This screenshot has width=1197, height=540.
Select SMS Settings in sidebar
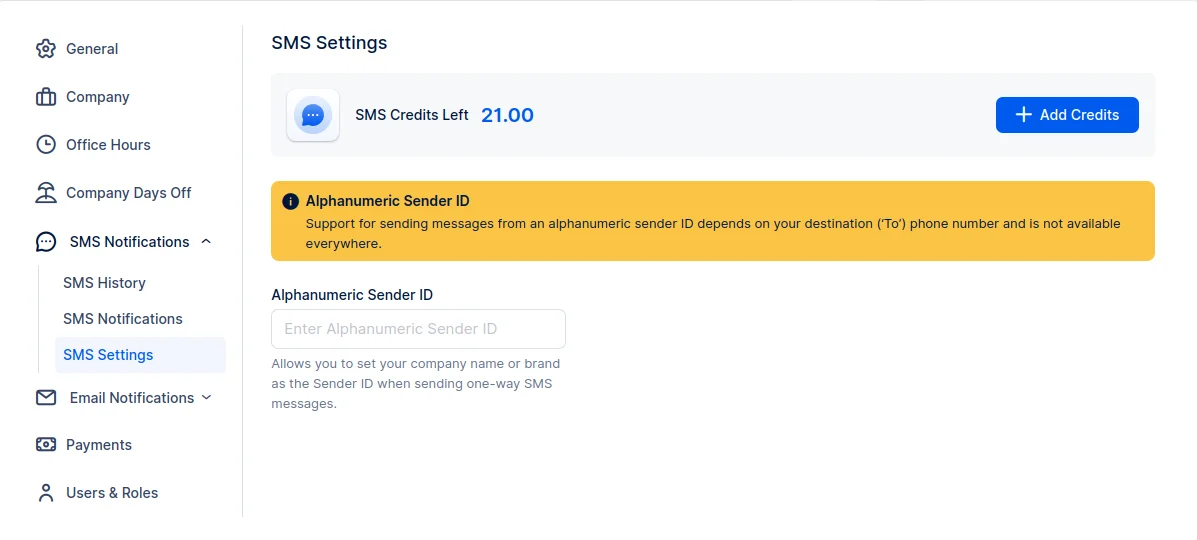pyautogui.click(x=108, y=355)
